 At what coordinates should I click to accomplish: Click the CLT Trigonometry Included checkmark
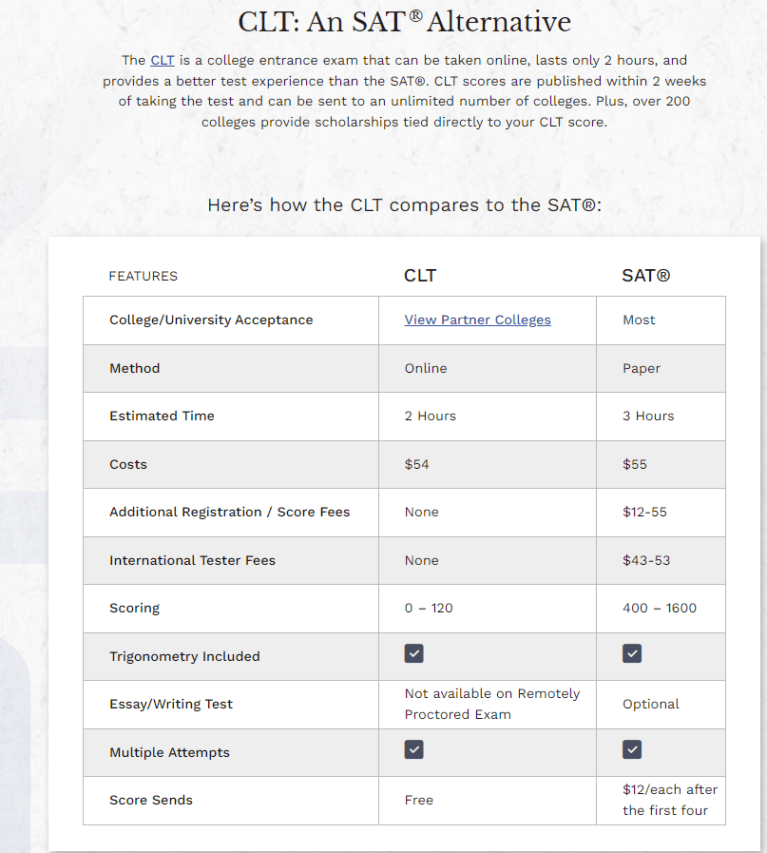pos(414,654)
